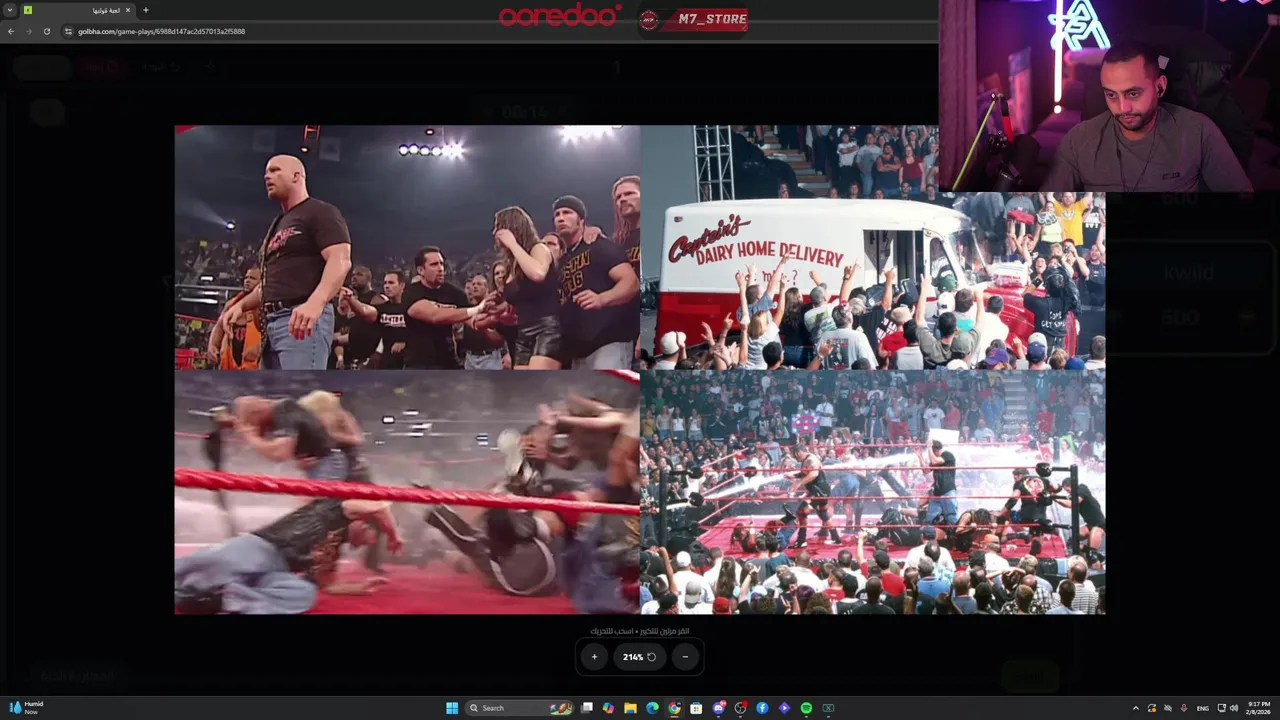This screenshot has width=1280, height=720.
Task: Open the clock showing 9:17 PM
Action: pyautogui.click(x=1258, y=708)
